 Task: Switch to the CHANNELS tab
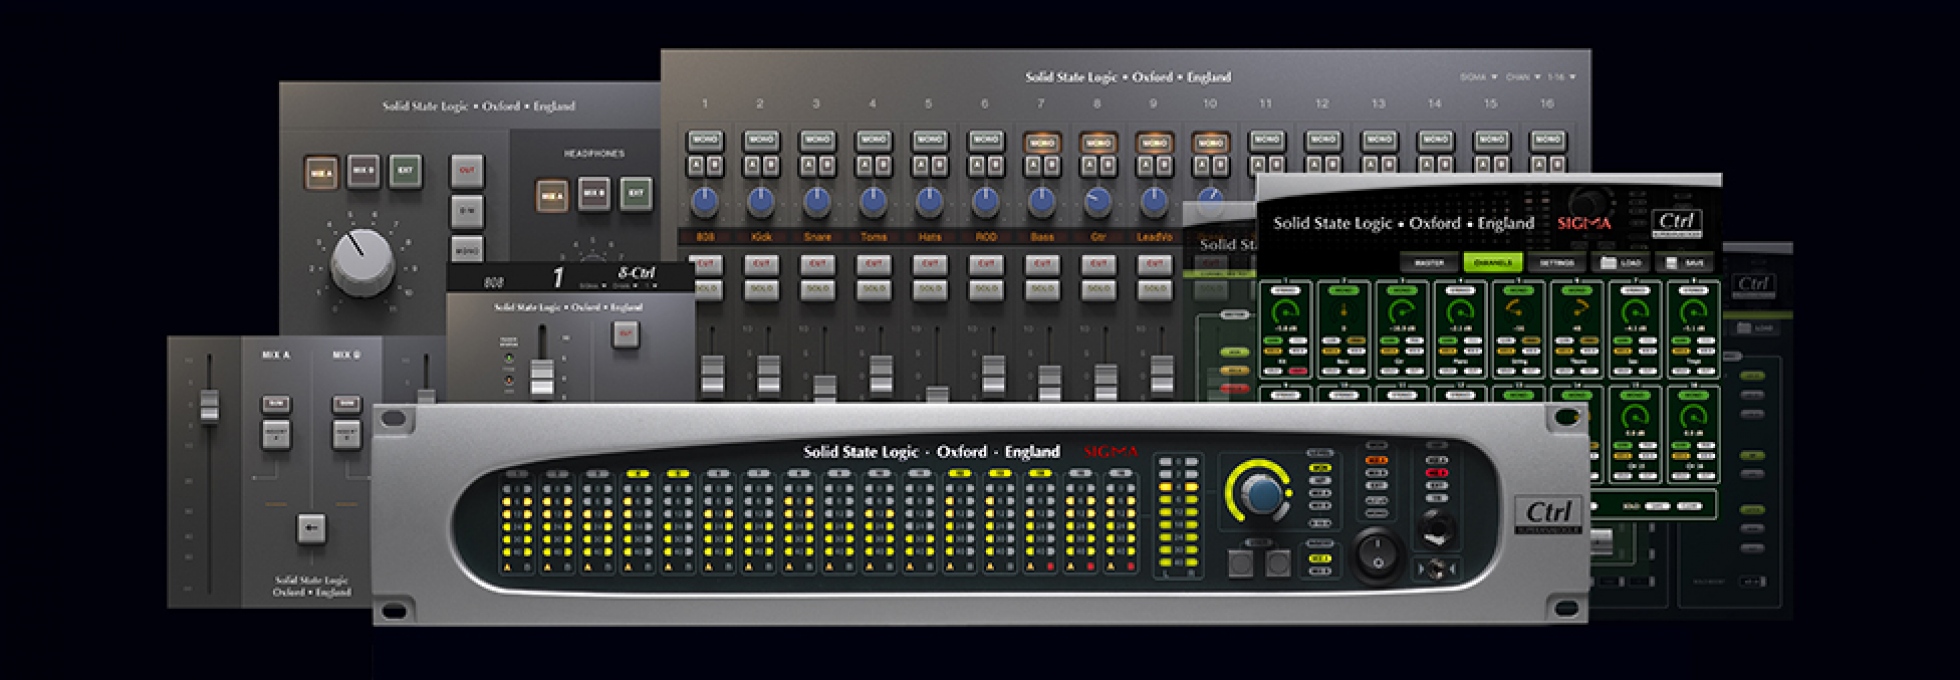coord(1492,263)
